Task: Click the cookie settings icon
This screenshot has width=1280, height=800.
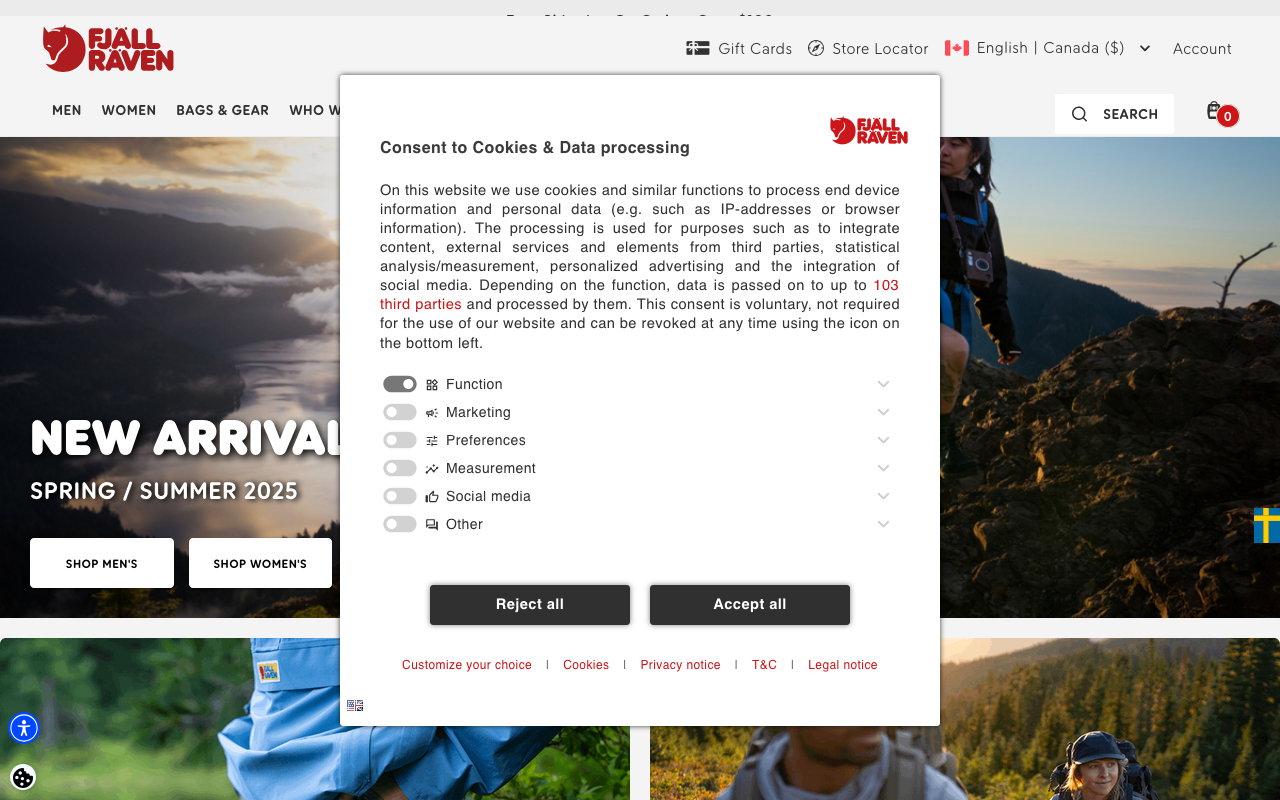Action: click(x=23, y=777)
